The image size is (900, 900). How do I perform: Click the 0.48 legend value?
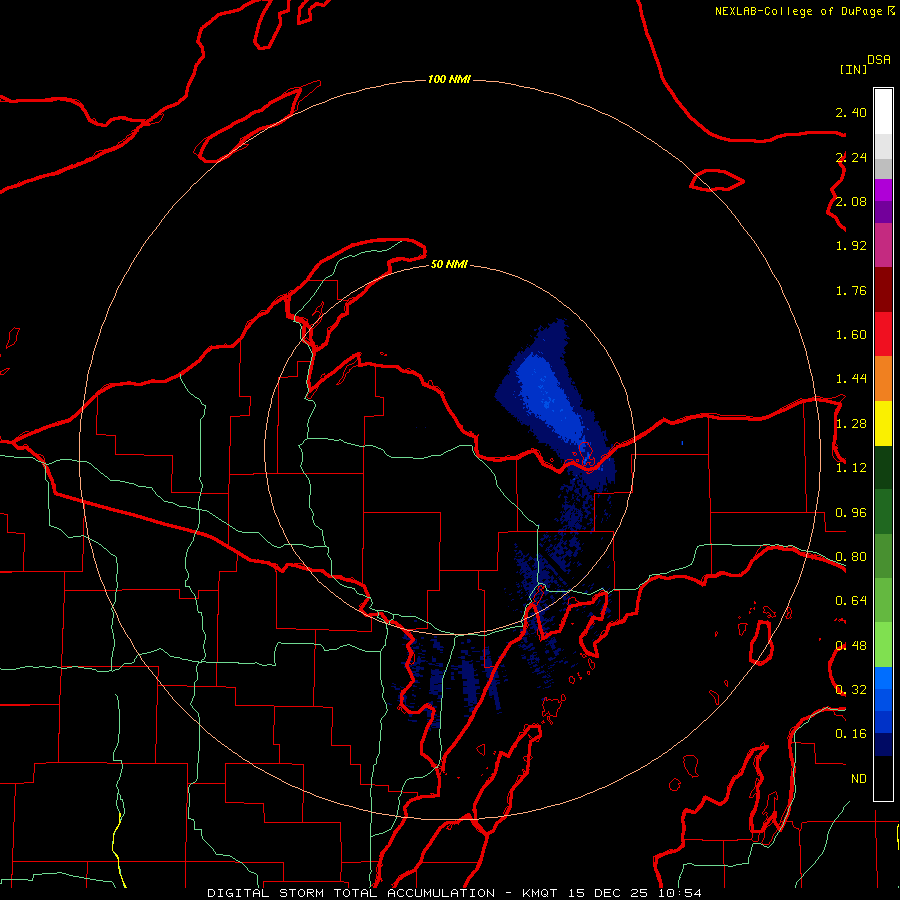click(851, 646)
